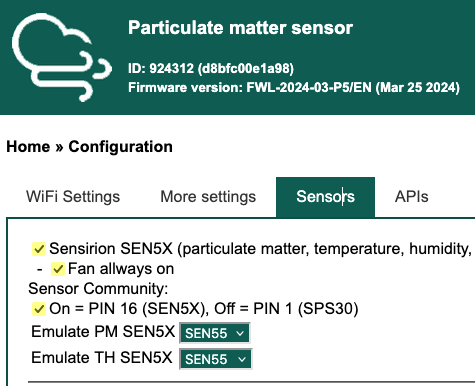Click the Fan allways on label
Screen dimensions: 475x386
click(121, 269)
